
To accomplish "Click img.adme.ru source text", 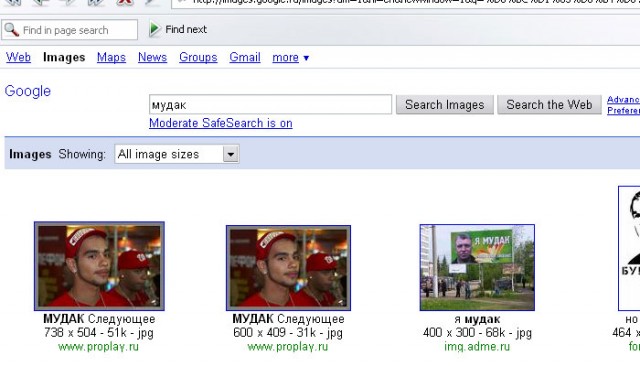I will 477,347.
